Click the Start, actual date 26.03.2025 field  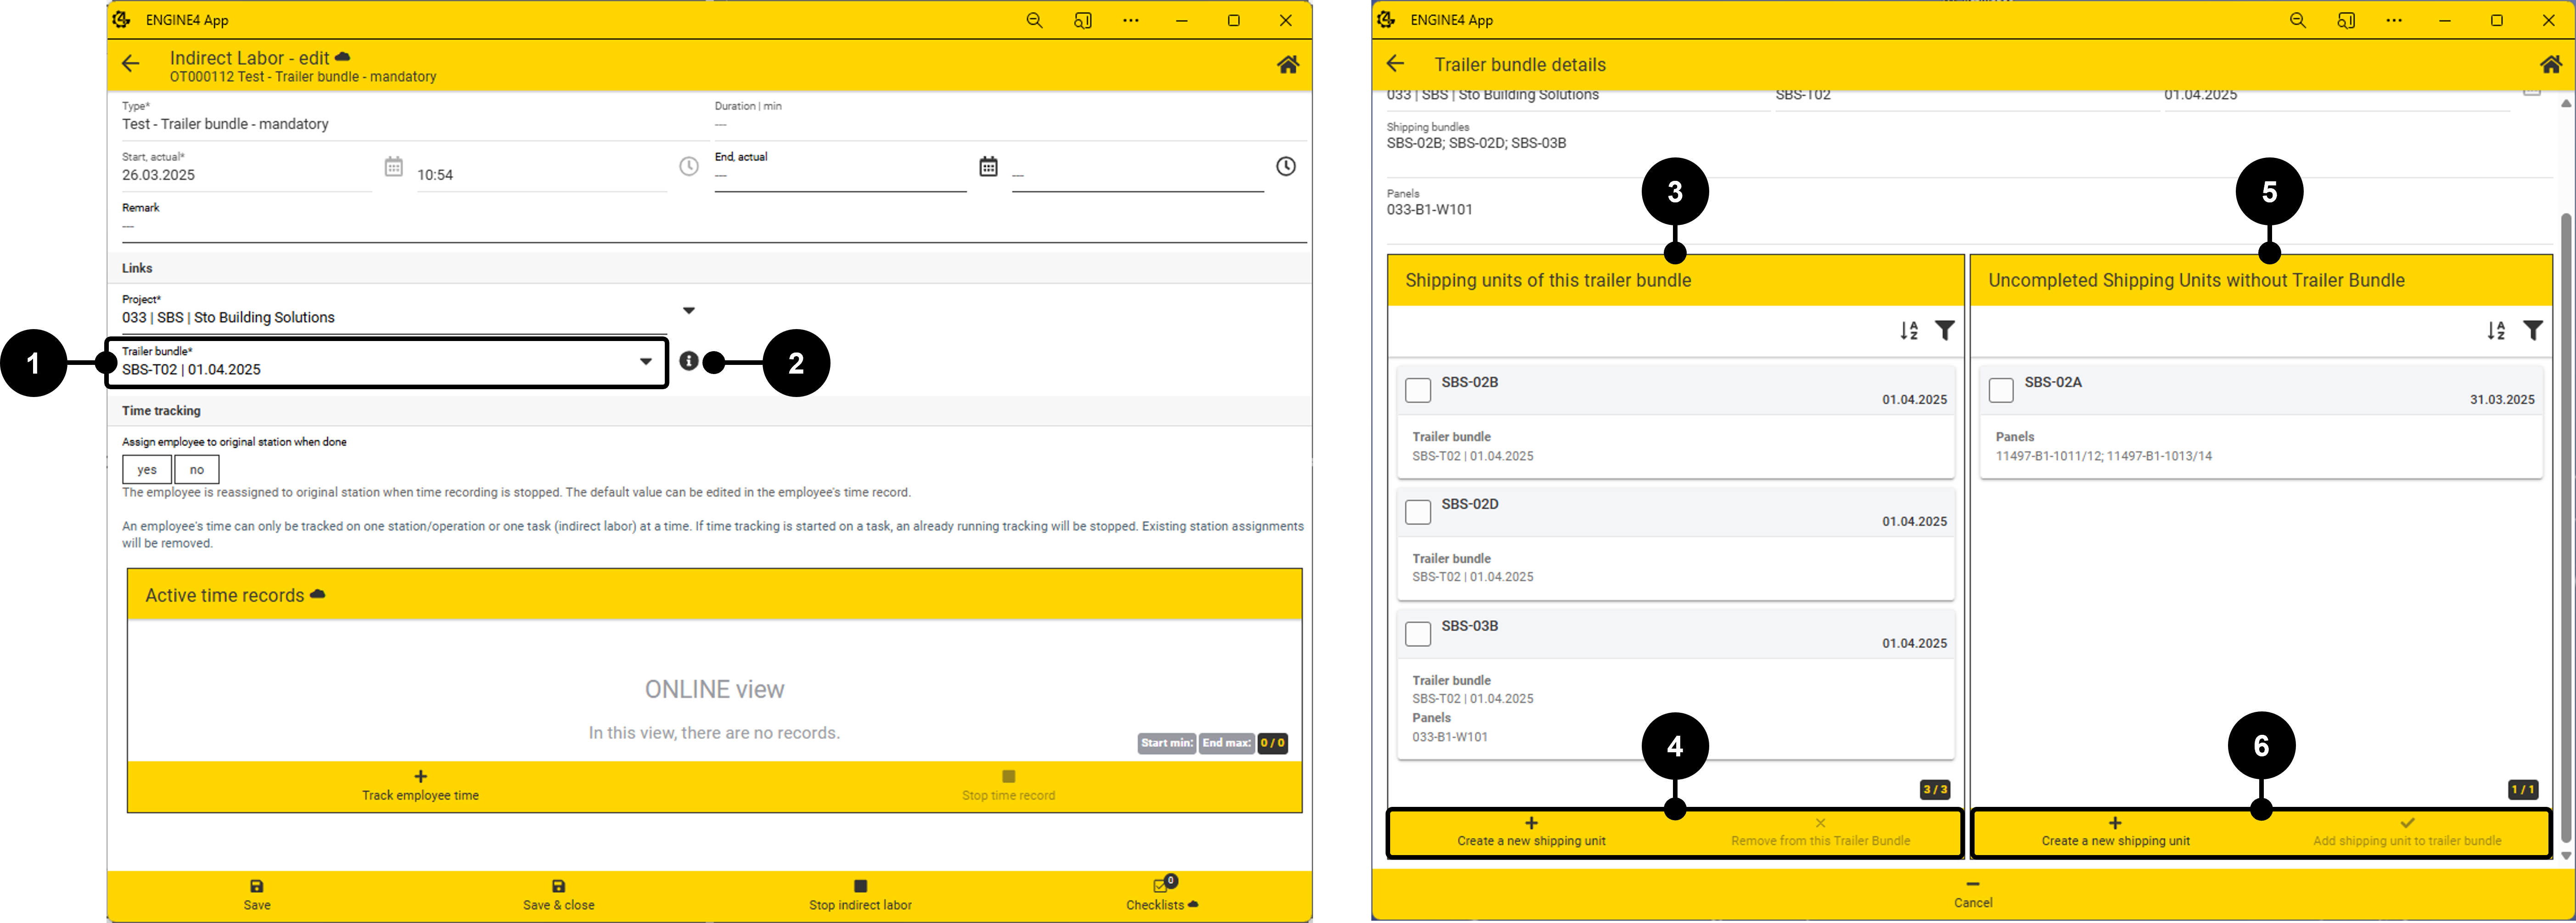(246, 175)
